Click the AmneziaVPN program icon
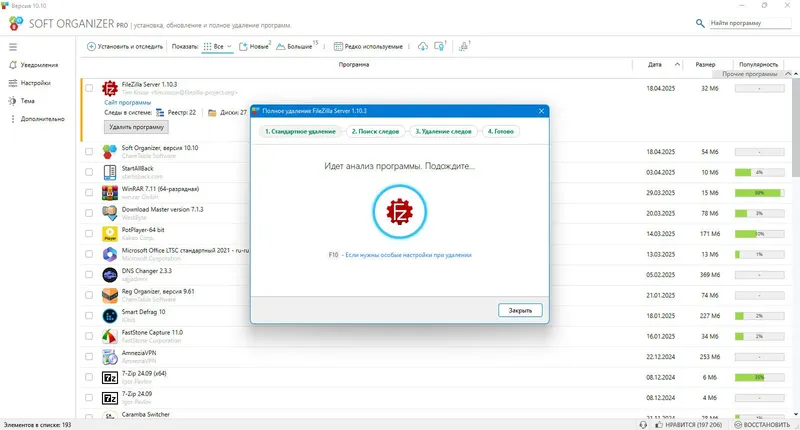This screenshot has width=800, height=430. 110,357
